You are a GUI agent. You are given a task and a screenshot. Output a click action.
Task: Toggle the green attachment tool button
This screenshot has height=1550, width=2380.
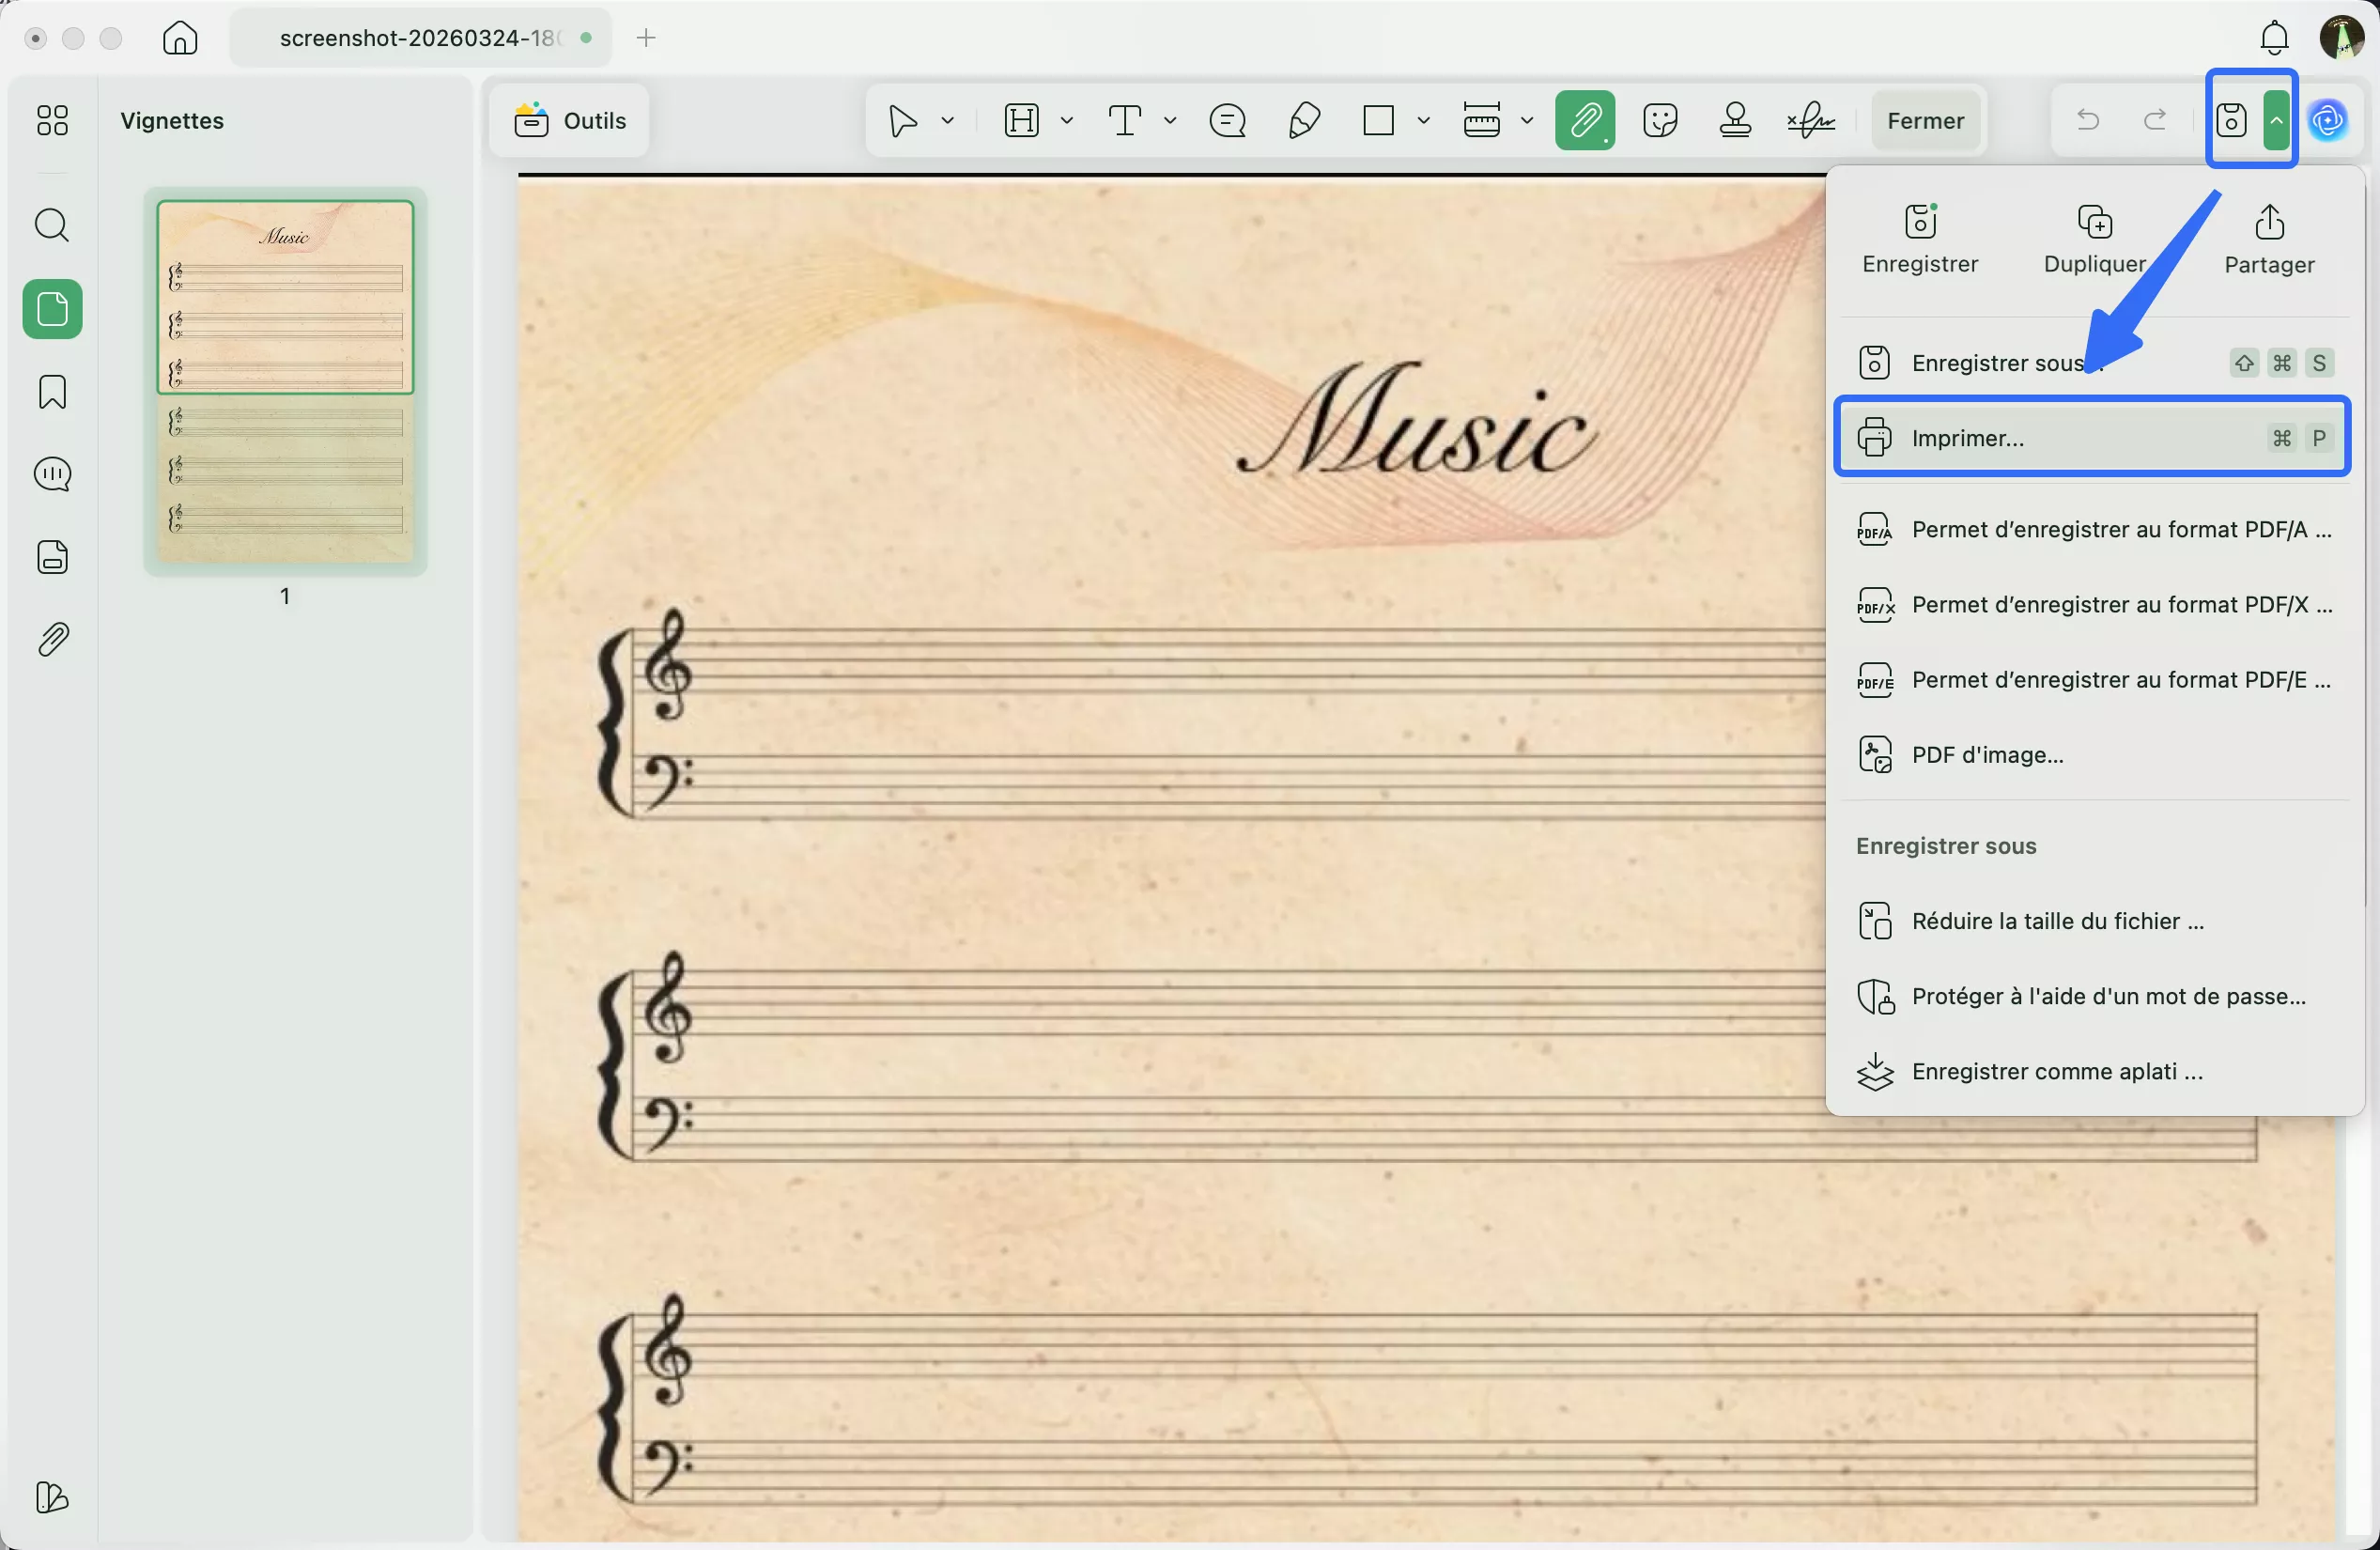1585,121
